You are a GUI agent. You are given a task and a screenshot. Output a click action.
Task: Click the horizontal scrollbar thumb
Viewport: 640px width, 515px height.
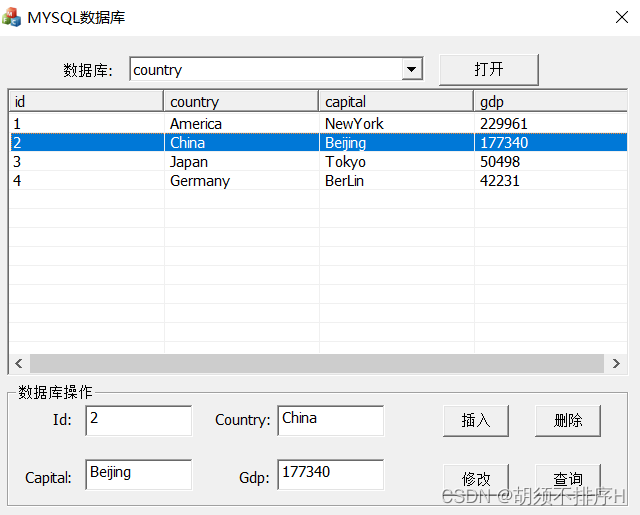point(317,363)
